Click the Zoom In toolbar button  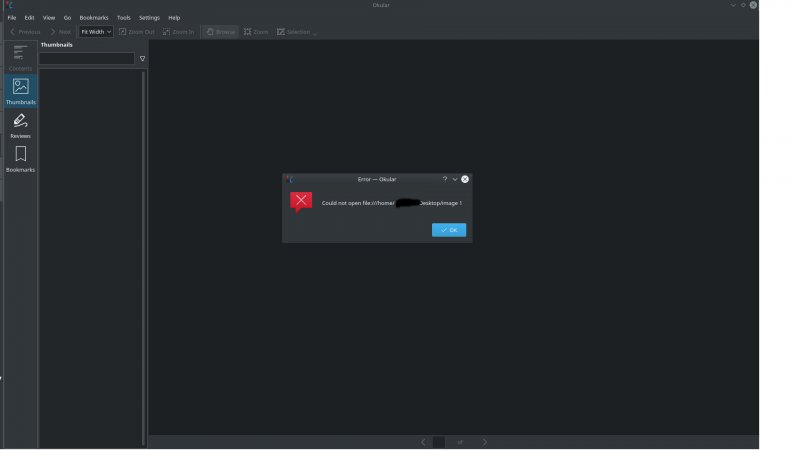pyautogui.click(x=179, y=32)
